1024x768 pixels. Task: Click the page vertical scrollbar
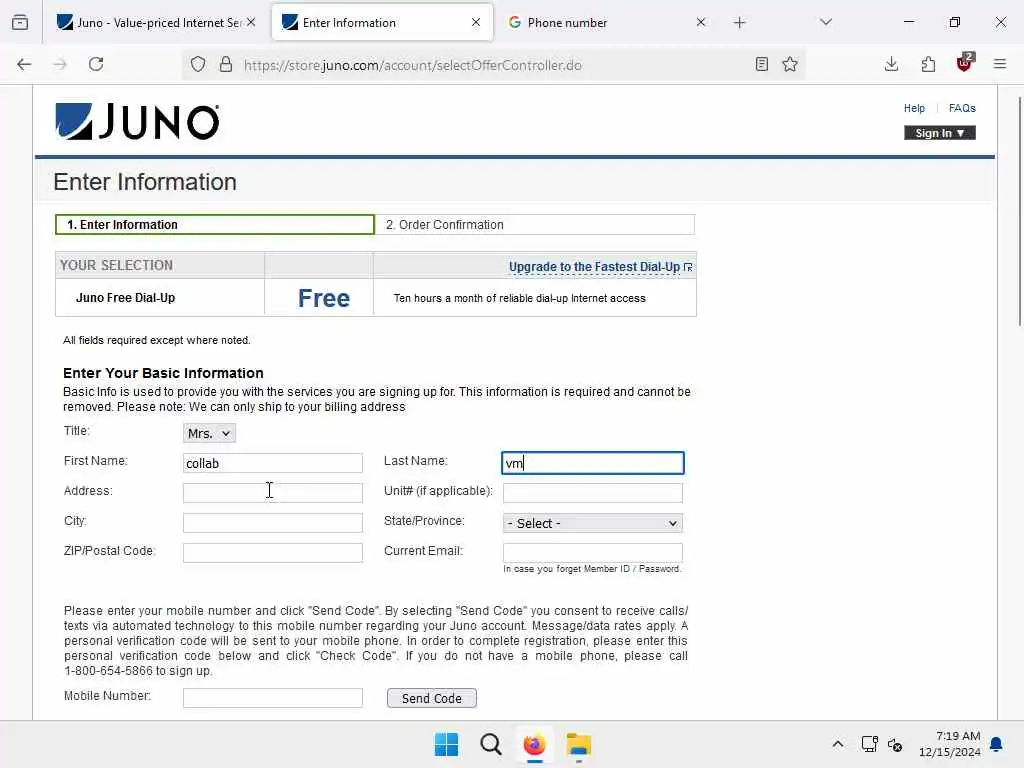pyautogui.click(x=1019, y=211)
